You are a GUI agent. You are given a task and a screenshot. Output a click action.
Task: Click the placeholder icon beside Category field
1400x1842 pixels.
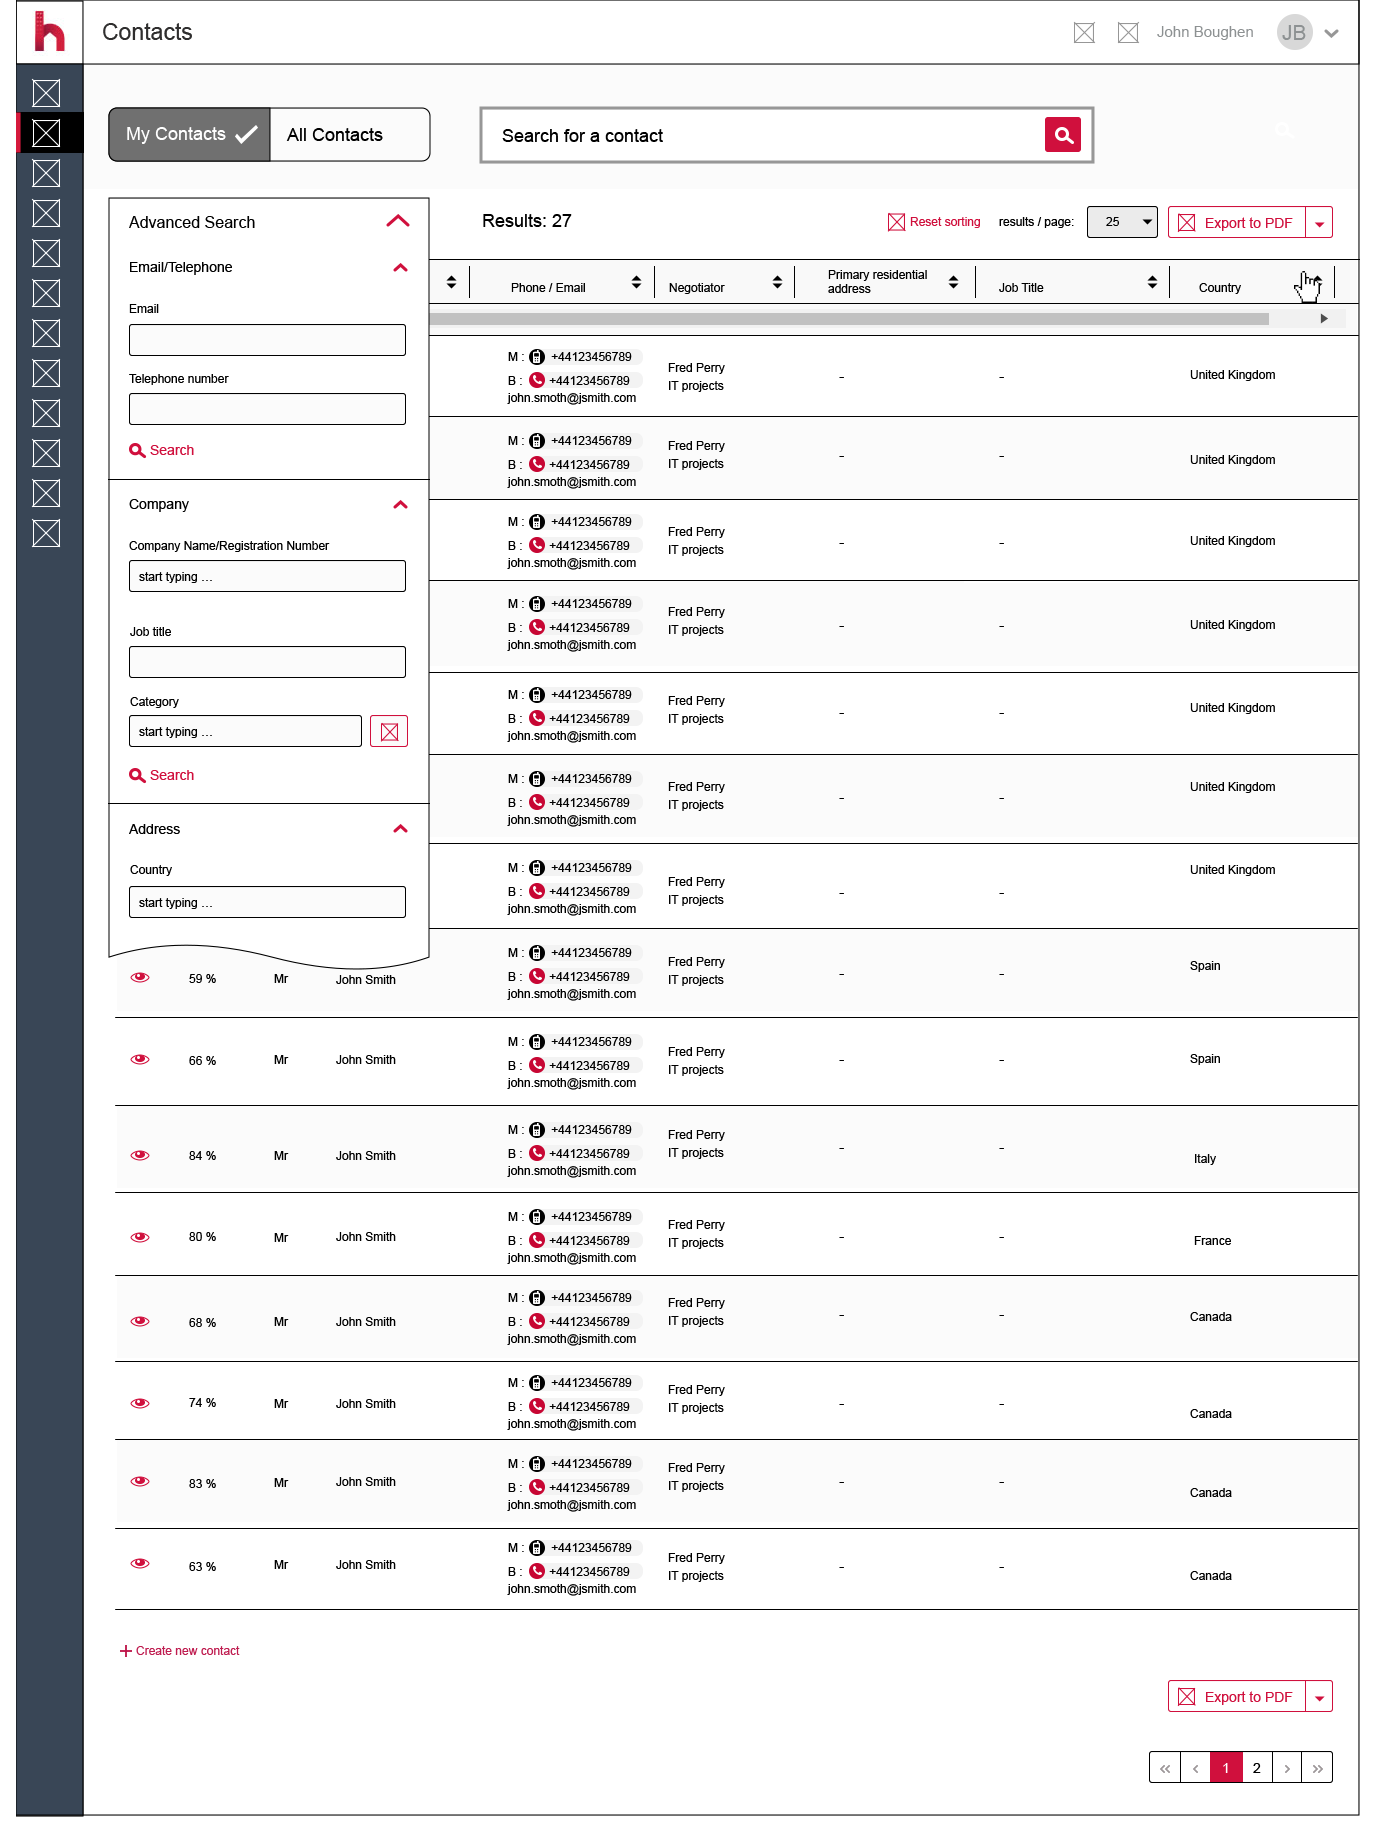pyautogui.click(x=389, y=732)
